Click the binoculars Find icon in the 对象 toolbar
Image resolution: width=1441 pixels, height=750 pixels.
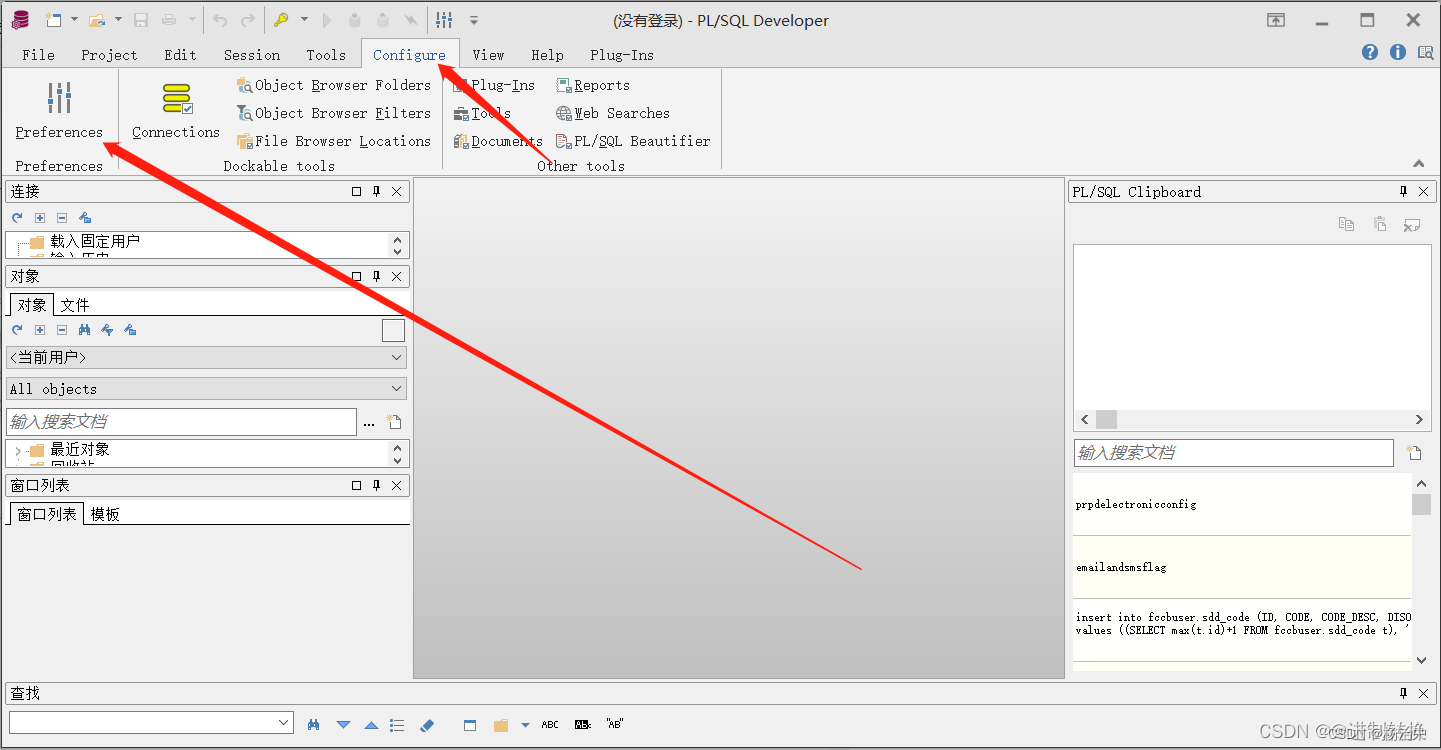[x=85, y=330]
